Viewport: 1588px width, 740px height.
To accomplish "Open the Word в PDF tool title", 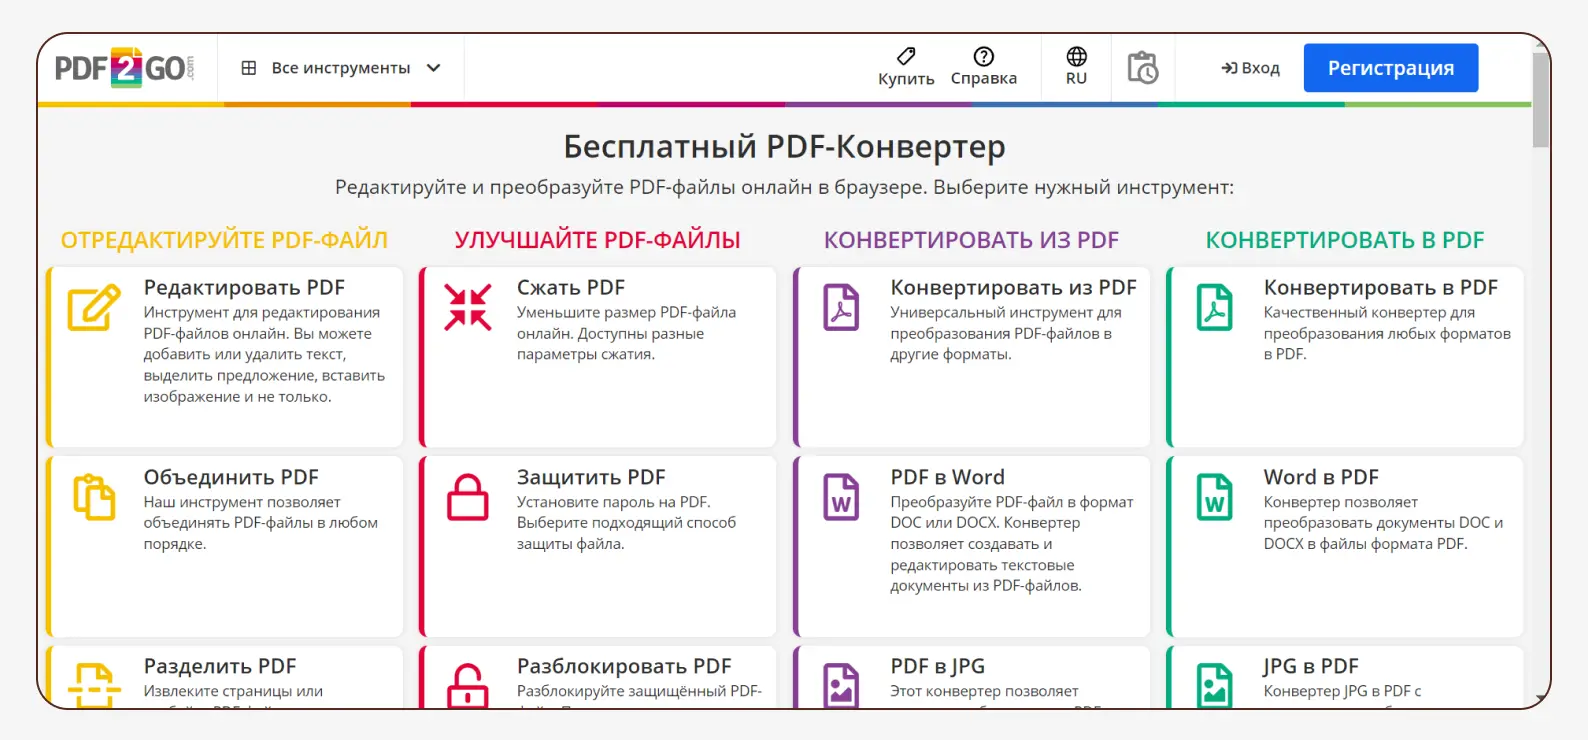I will (x=1321, y=478).
